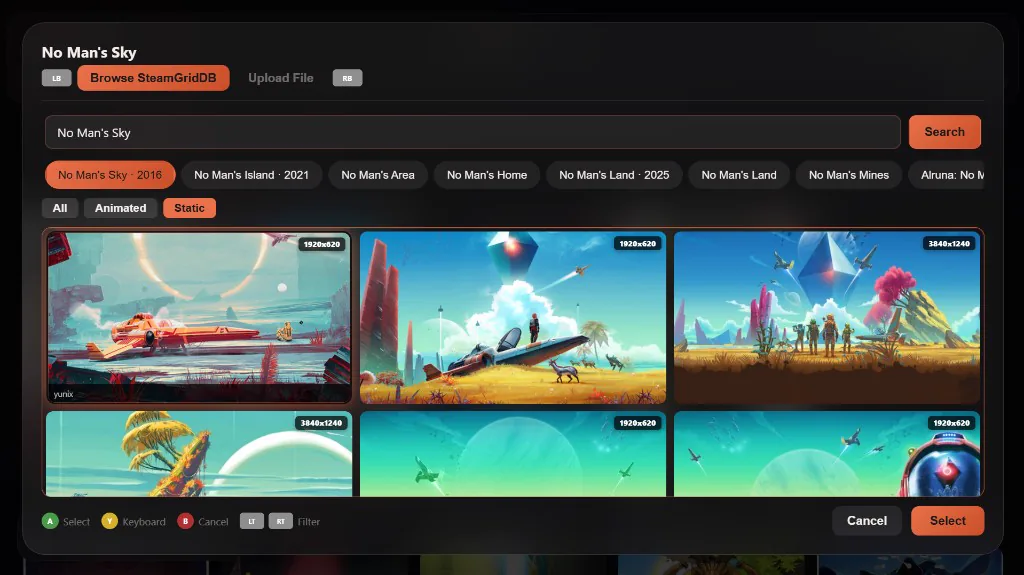Image resolution: width=1024 pixels, height=575 pixels.
Task: Pick the teal artwork with astronaut helmet
Action: 827,453
